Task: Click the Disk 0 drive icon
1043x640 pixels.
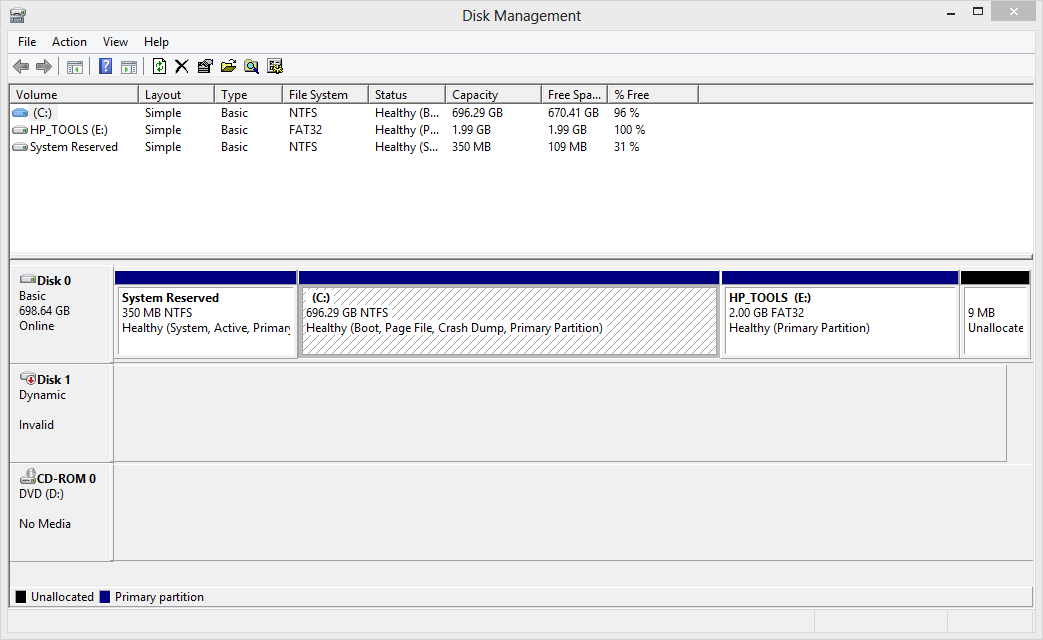Action: pyautogui.click(x=27, y=279)
